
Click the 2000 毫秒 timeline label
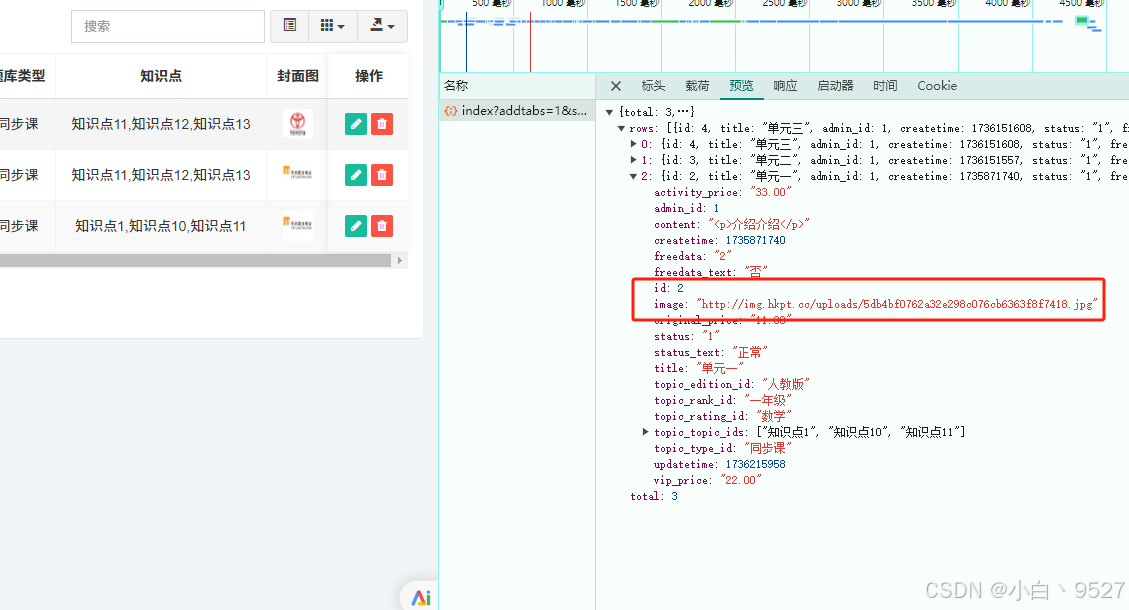[x=710, y=4]
